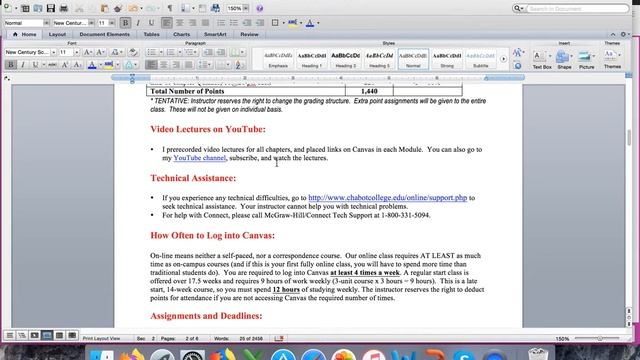Increase indent in the ribbon Paragraph group
This screenshot has height=360, width=640.
pos(221,52)
